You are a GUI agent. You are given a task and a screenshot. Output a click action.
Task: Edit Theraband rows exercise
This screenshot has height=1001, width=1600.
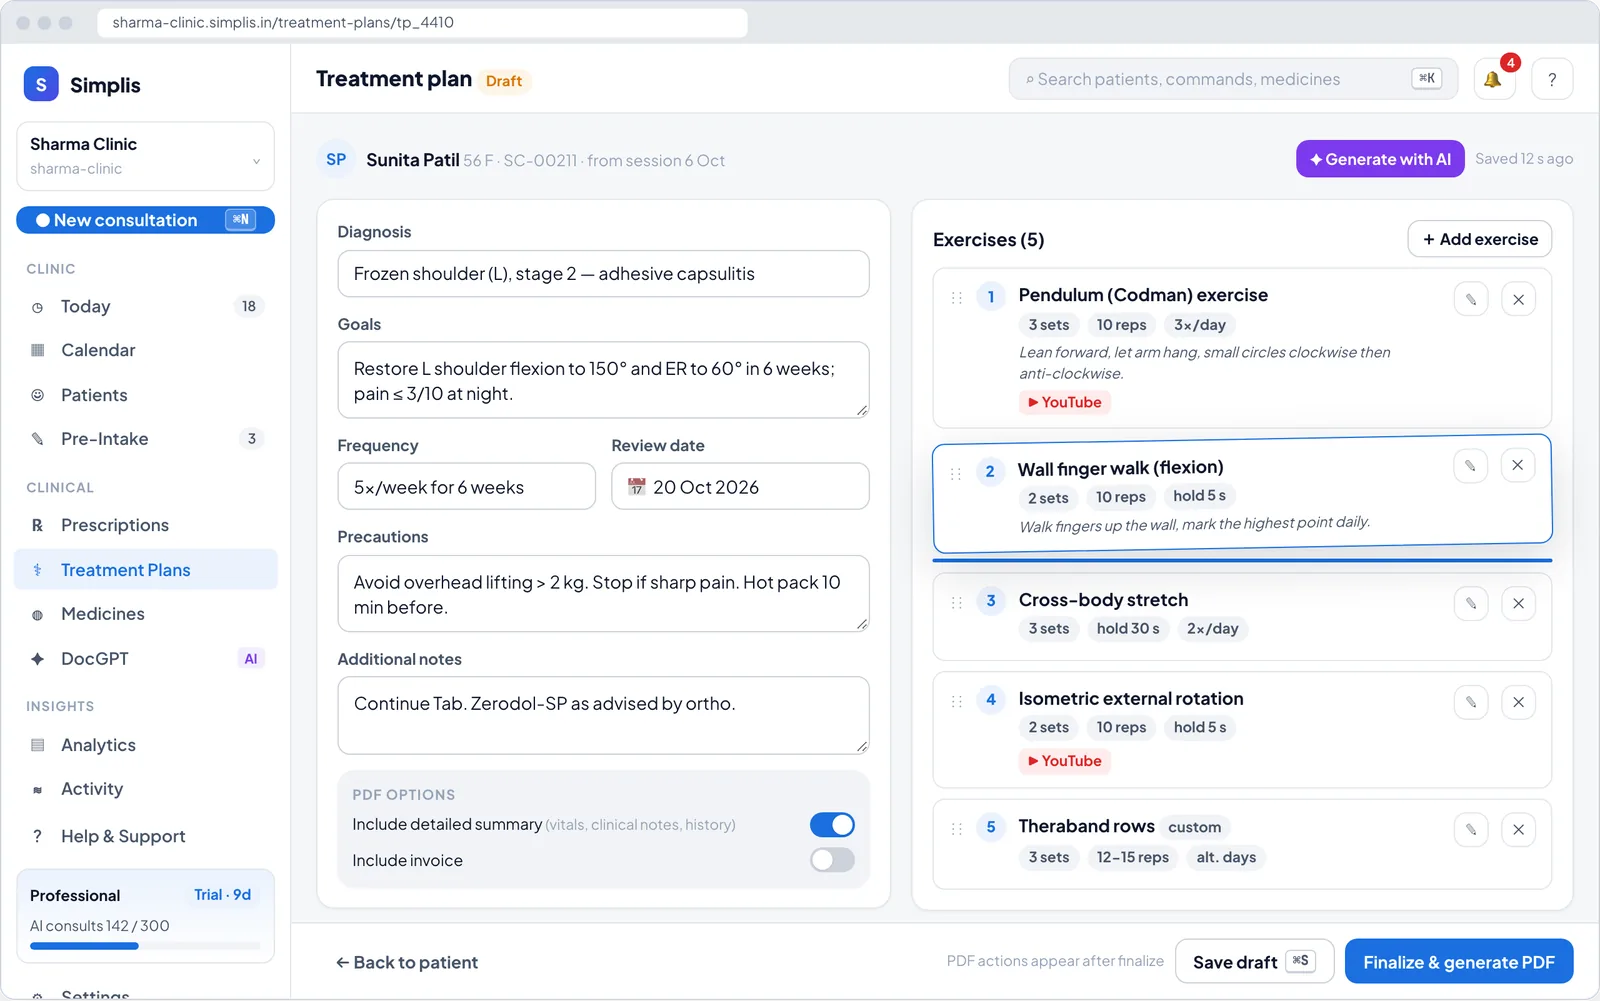(x=1471, y=829)
